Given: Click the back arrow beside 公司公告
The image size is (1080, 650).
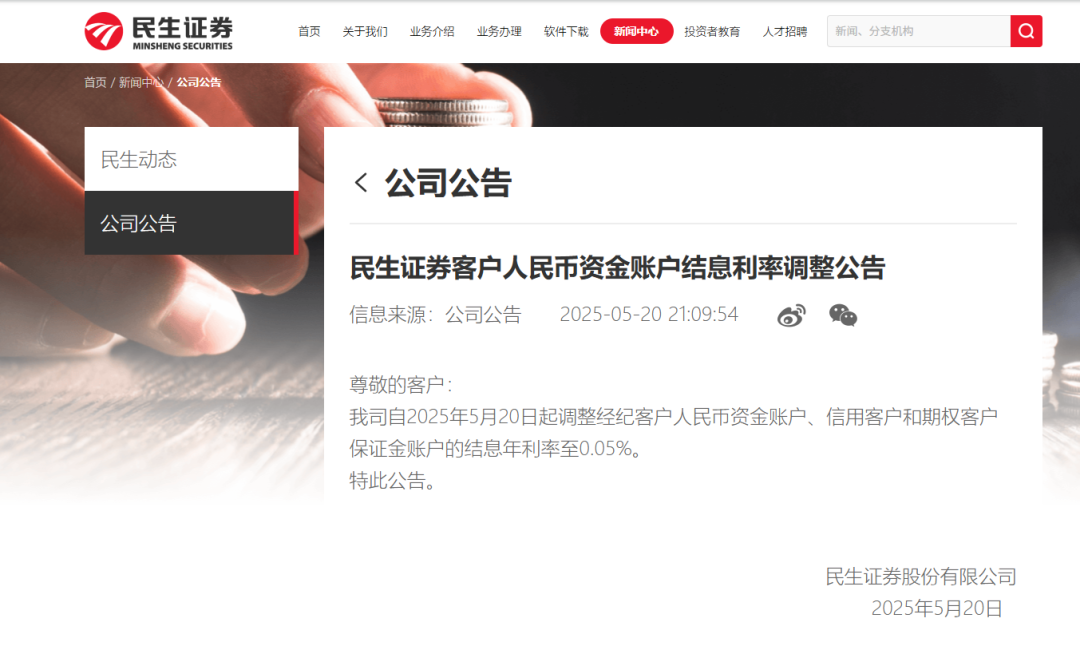Looking at the screenshot, I should click(361, 182).
